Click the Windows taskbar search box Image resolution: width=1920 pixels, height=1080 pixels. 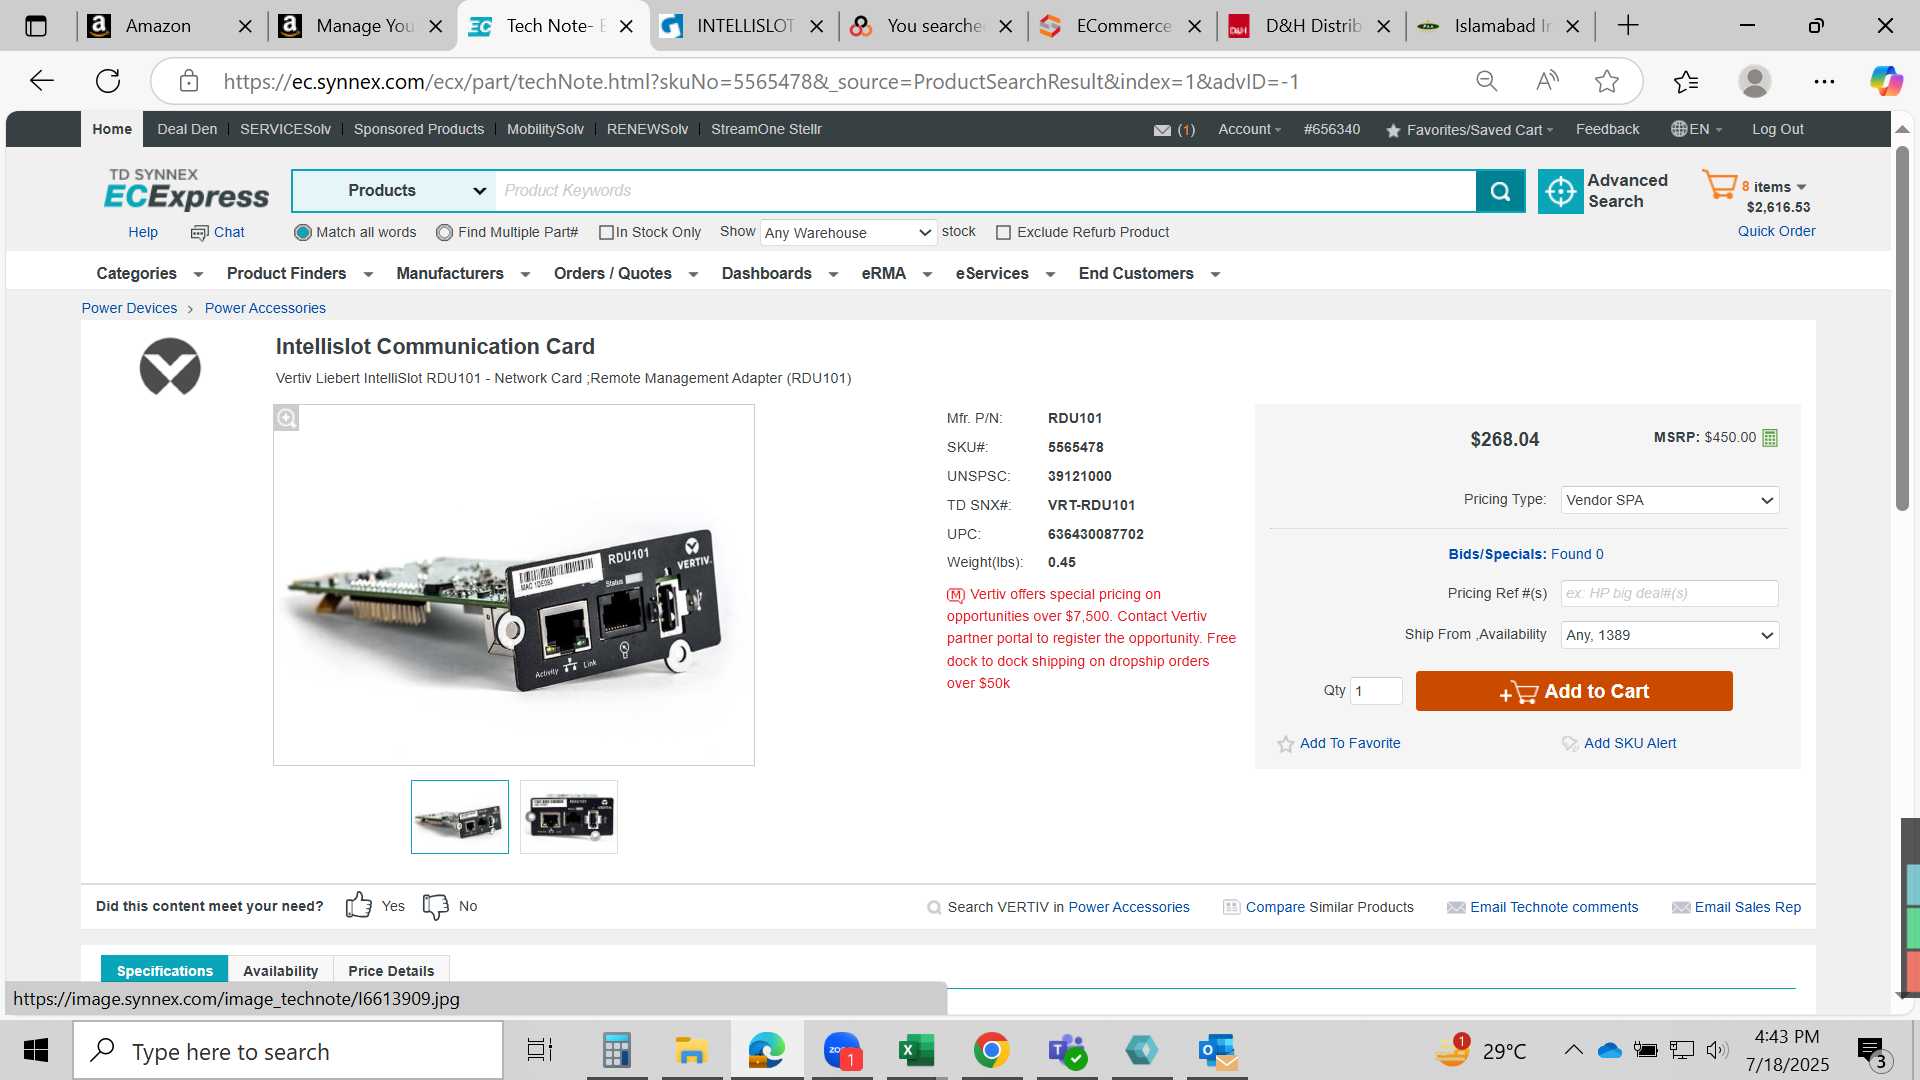click(x=289, y=1051)
